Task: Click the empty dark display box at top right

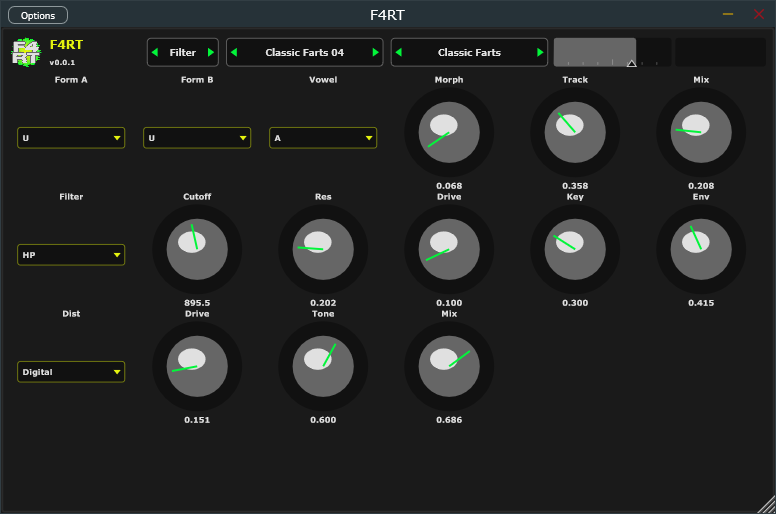Action: 721,52
